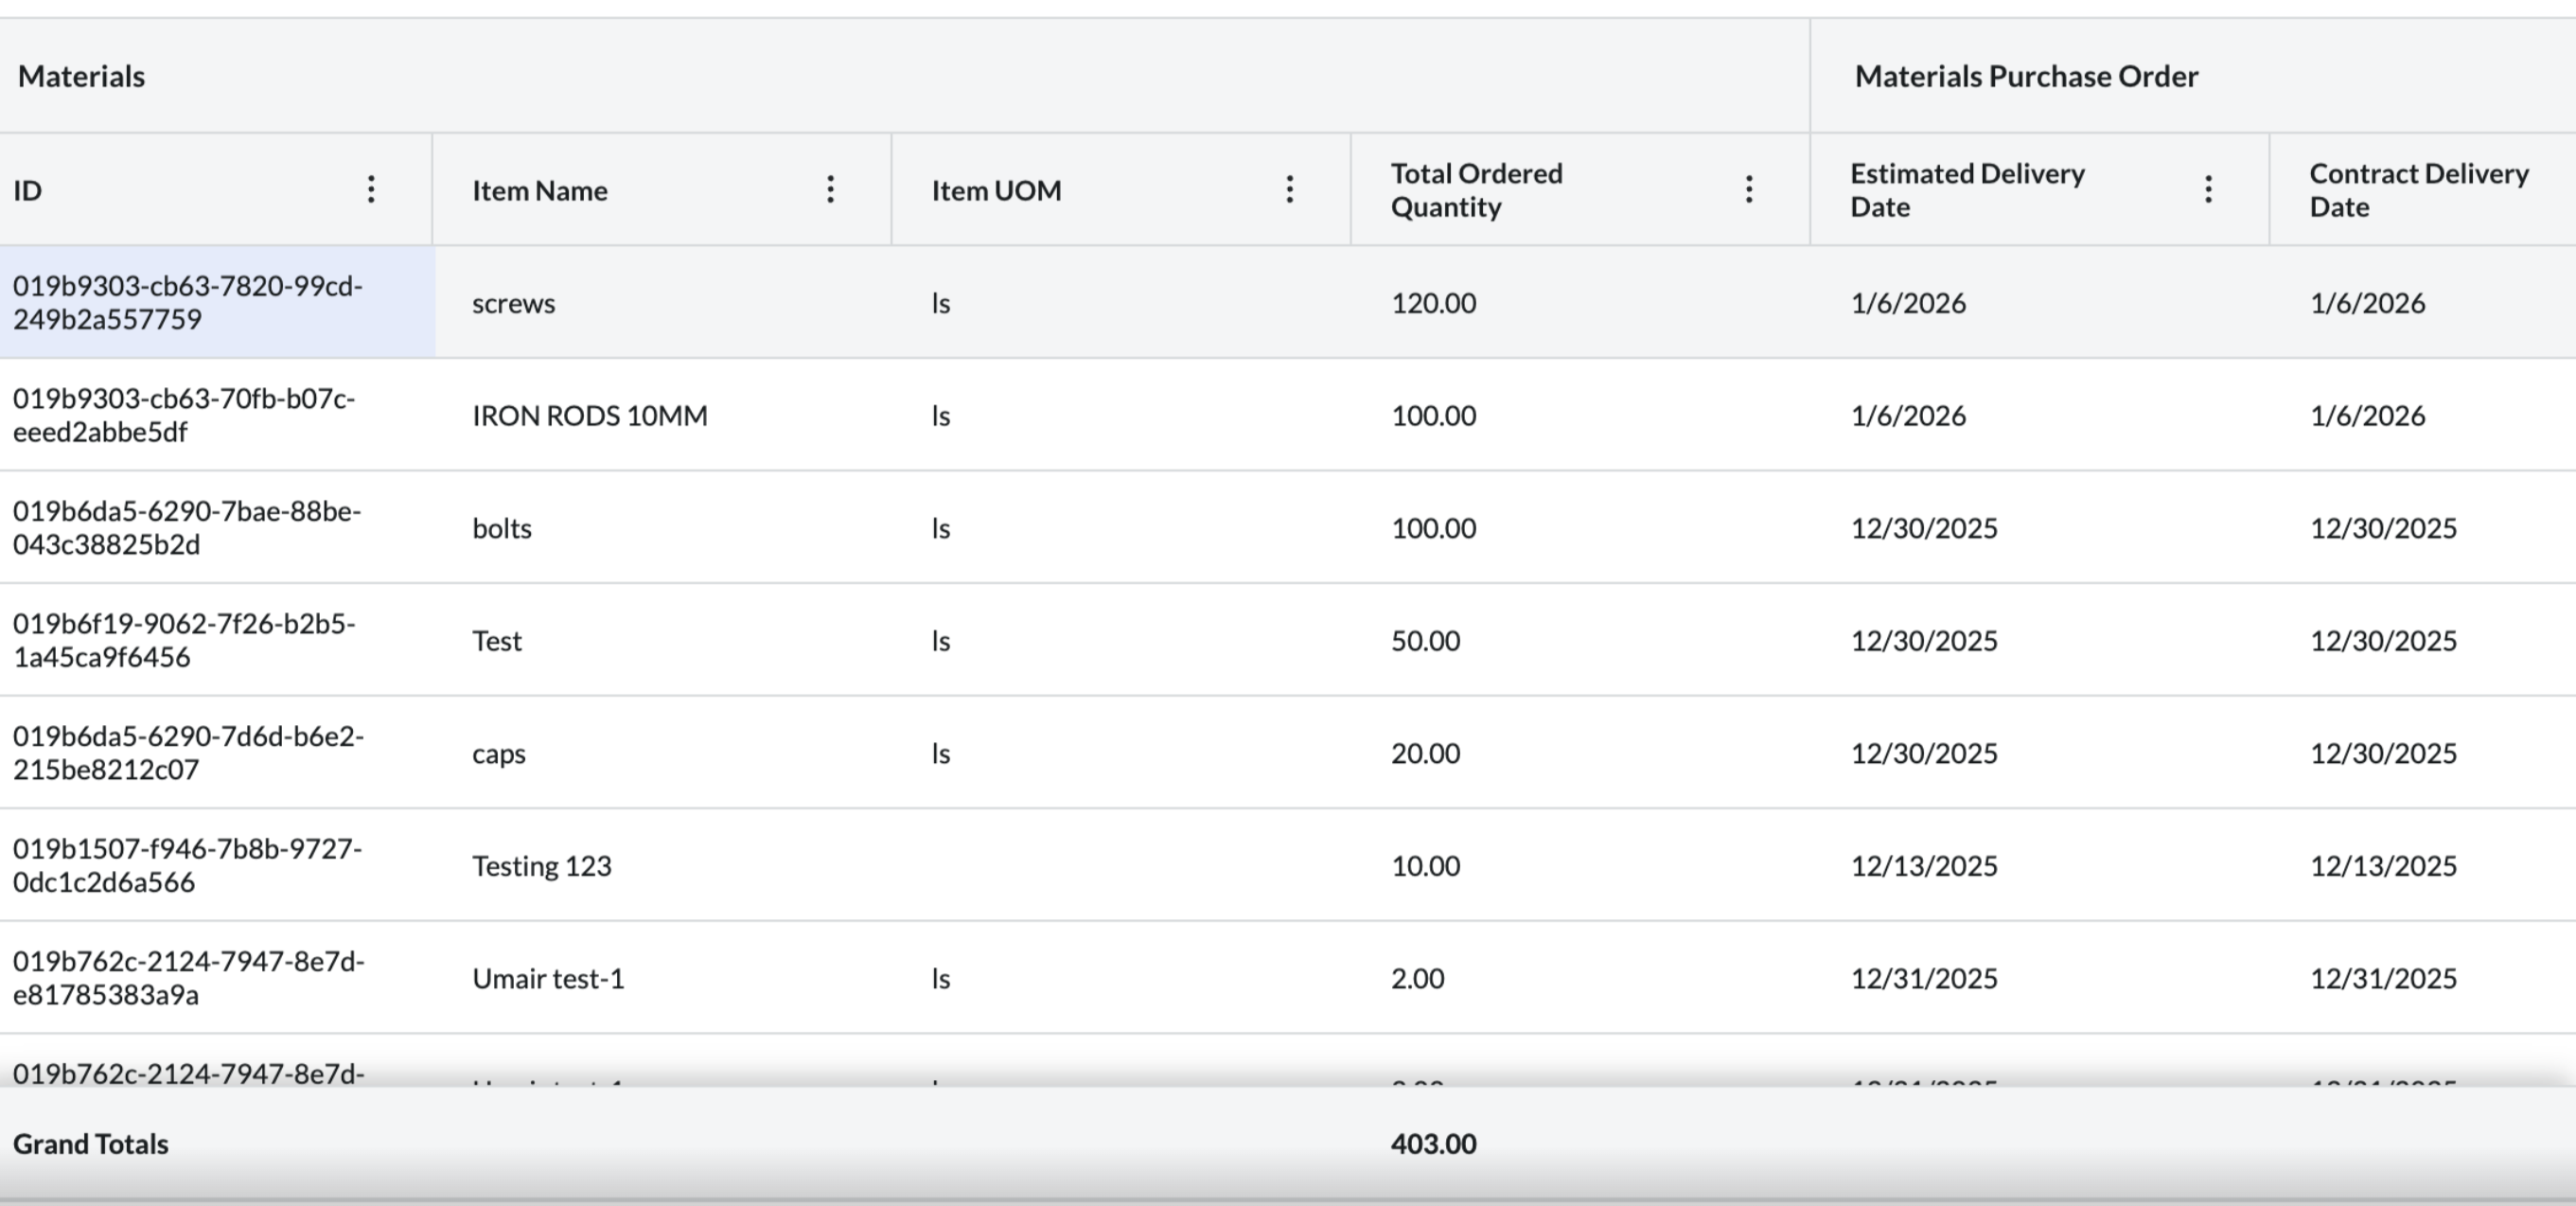
Task: Click the Item UOM header label
Action: [x=996, y=190]
